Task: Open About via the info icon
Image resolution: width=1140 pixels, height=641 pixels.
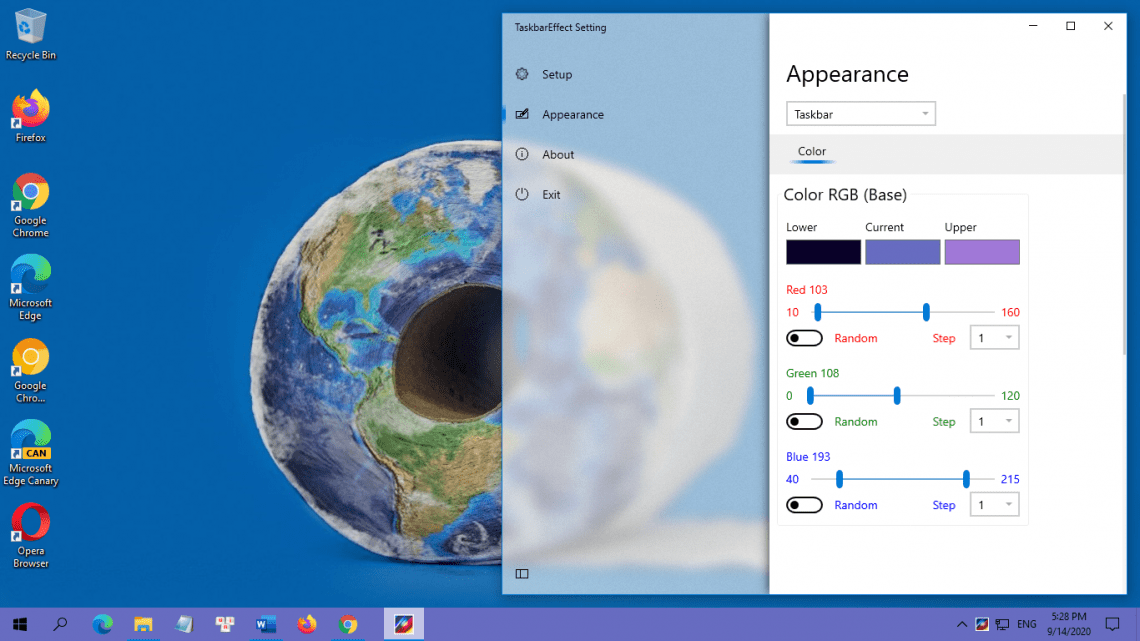Action: [x=521, y=154]
